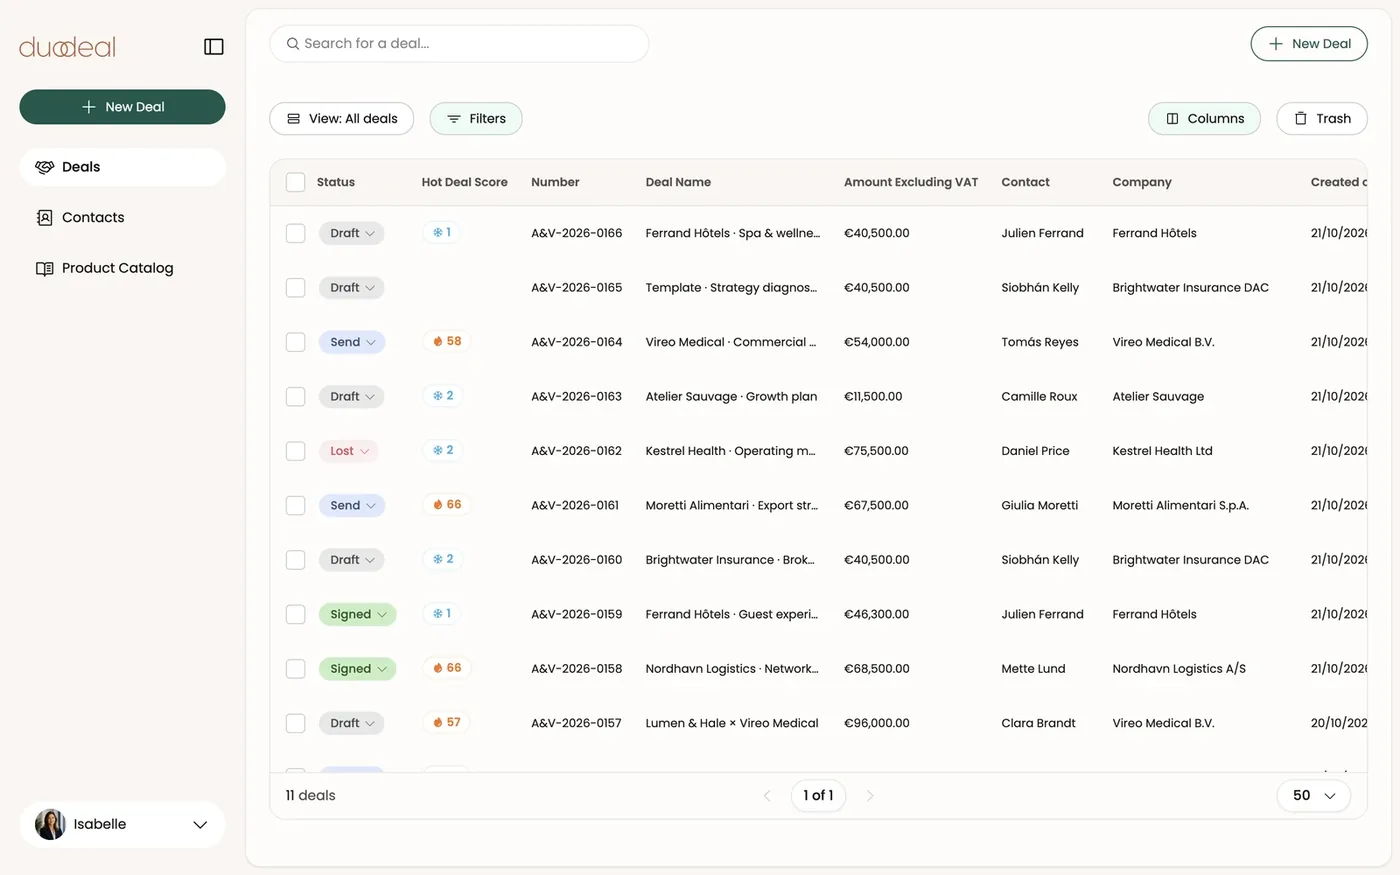
Task: Click contact Giulia Moretti
Action: 1040,506
